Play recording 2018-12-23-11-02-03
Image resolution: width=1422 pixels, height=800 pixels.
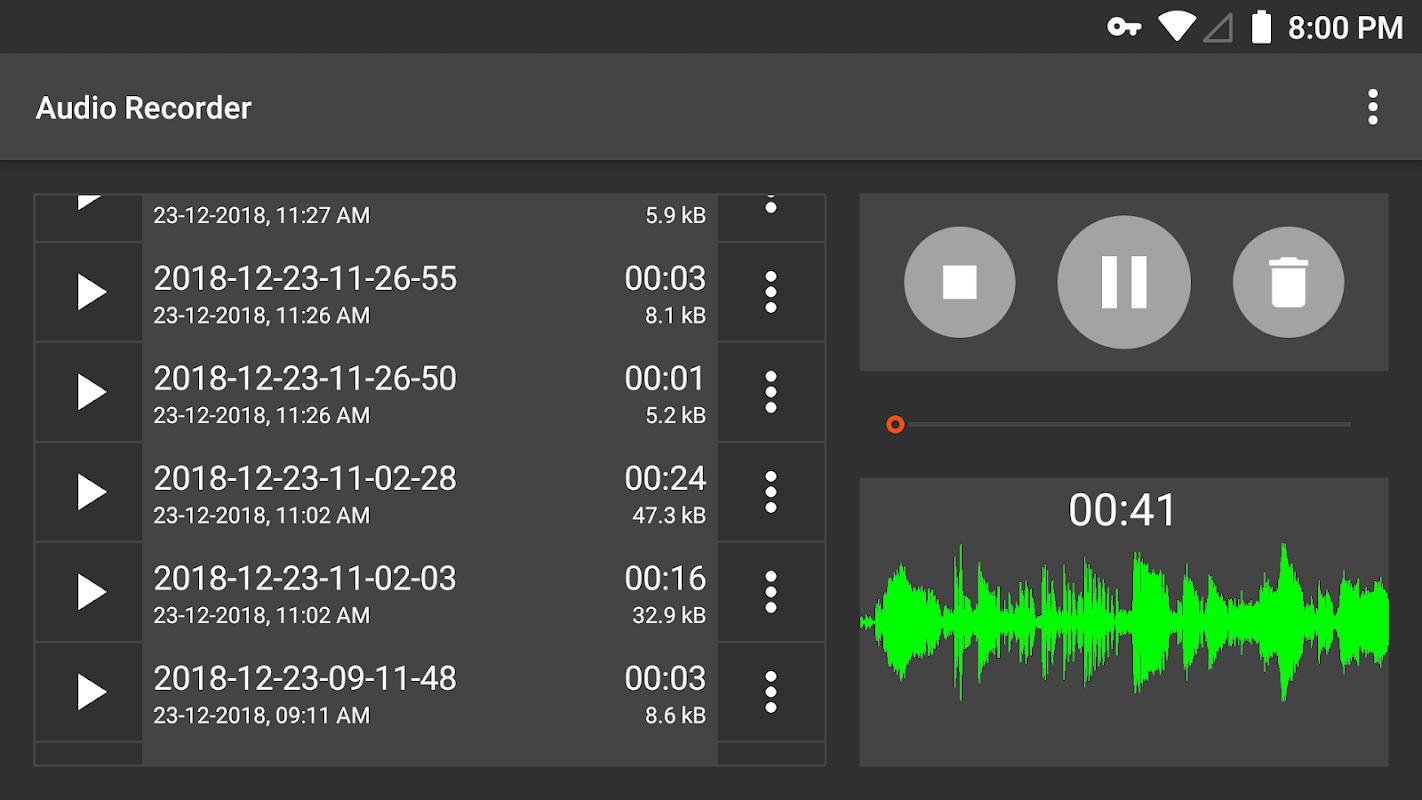coord(90,592)
